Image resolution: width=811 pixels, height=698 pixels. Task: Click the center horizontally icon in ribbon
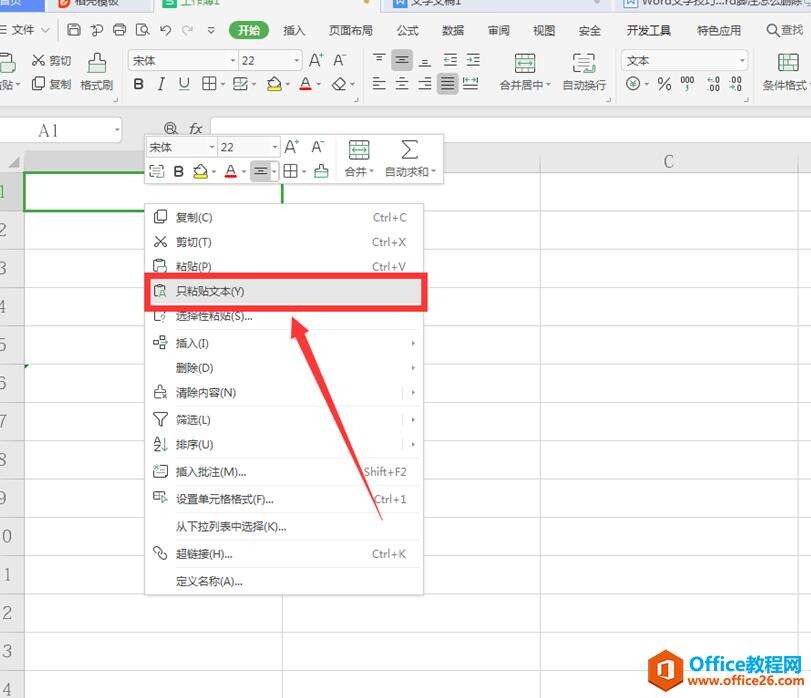pos(402,84)
